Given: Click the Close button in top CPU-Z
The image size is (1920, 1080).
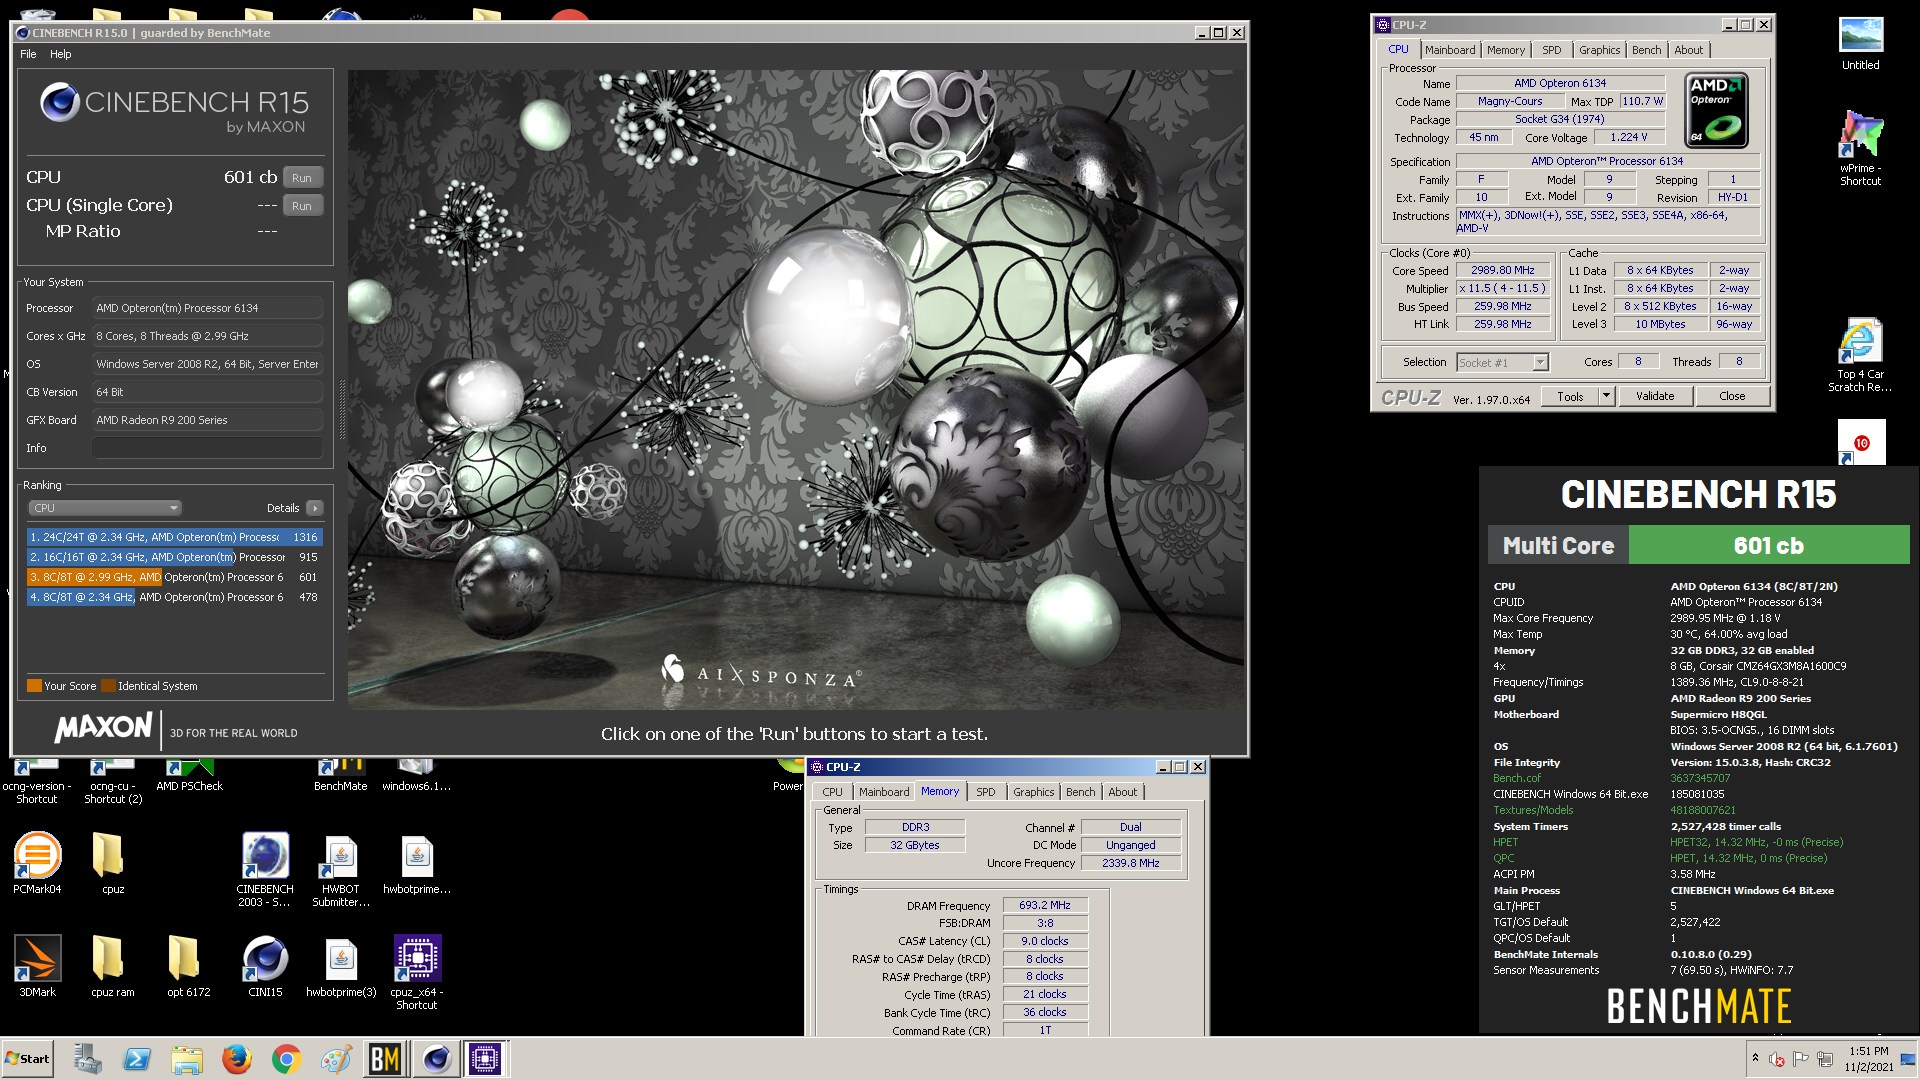Looking at the screenshot, I should 1732,396.
